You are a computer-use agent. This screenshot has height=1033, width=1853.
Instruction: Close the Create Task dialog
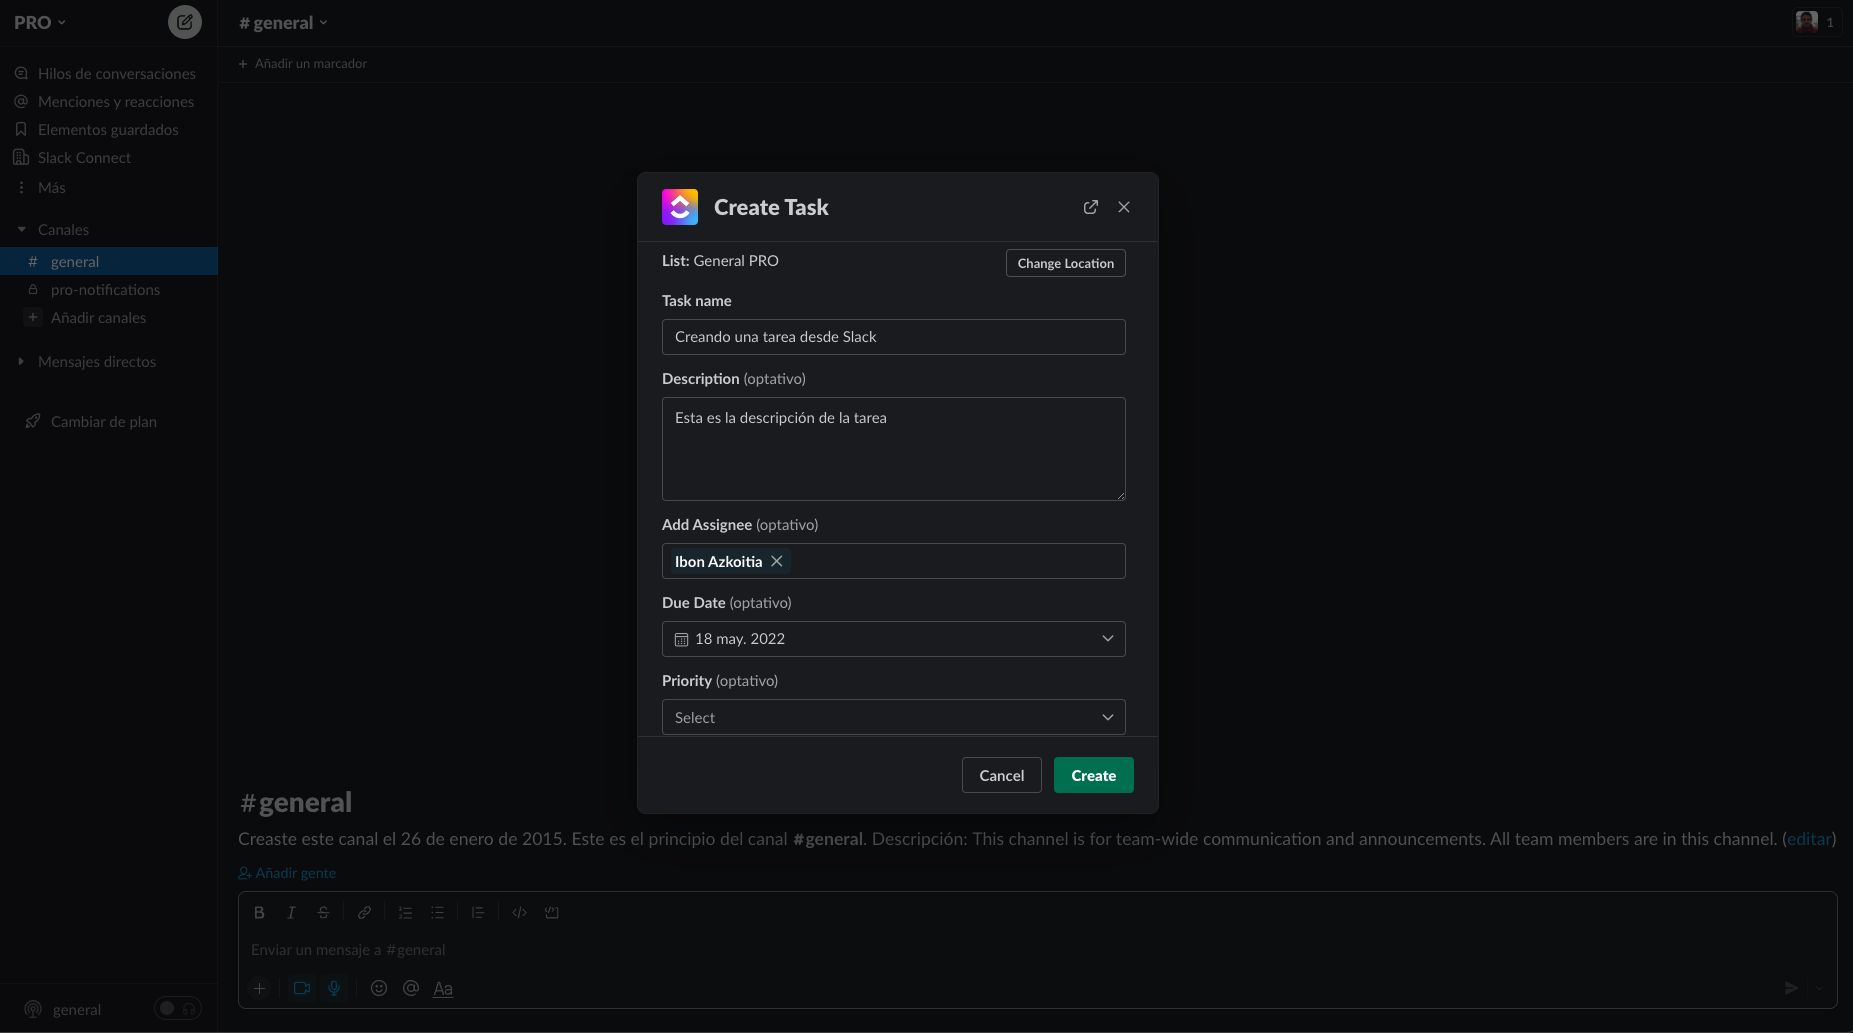pyautogui.click(x=1124, y=207)
